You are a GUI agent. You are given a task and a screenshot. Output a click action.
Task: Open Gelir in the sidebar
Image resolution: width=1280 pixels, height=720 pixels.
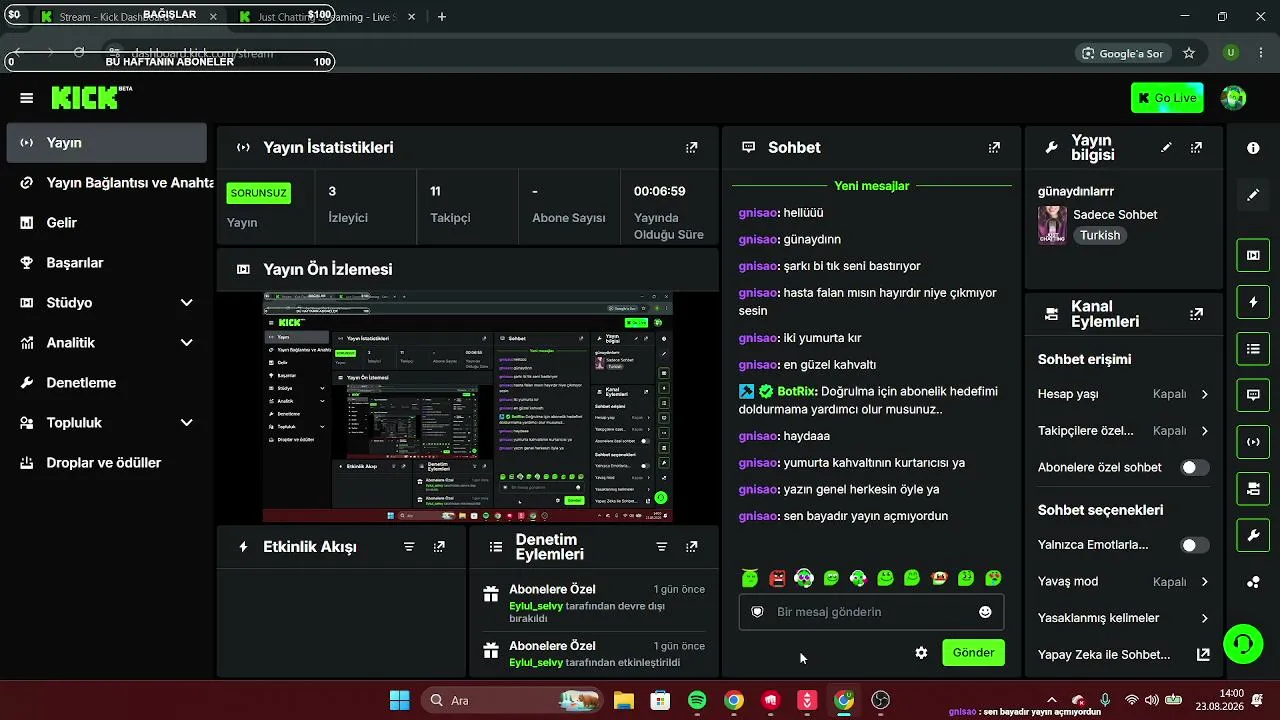106,223
